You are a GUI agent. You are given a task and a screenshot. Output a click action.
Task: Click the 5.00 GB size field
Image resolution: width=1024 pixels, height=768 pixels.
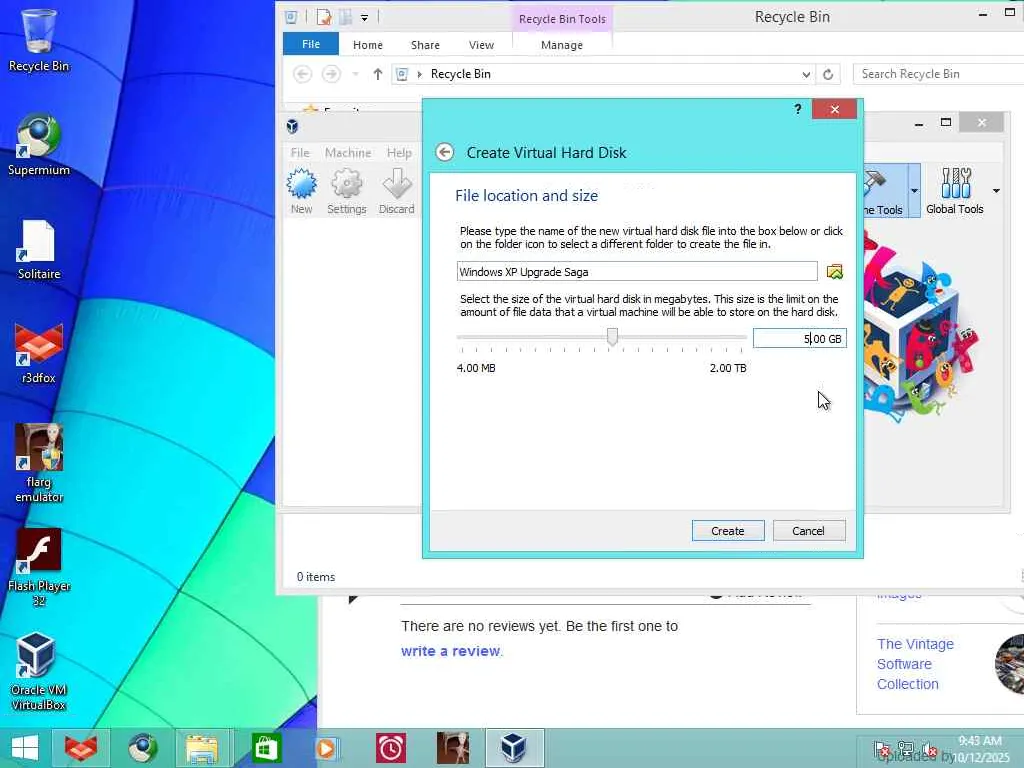point(799,338)
